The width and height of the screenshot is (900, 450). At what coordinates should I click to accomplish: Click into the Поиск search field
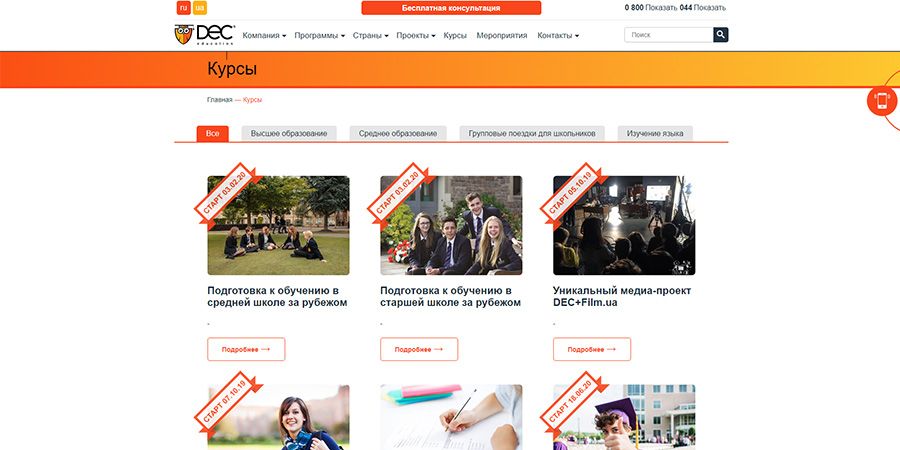669,35
